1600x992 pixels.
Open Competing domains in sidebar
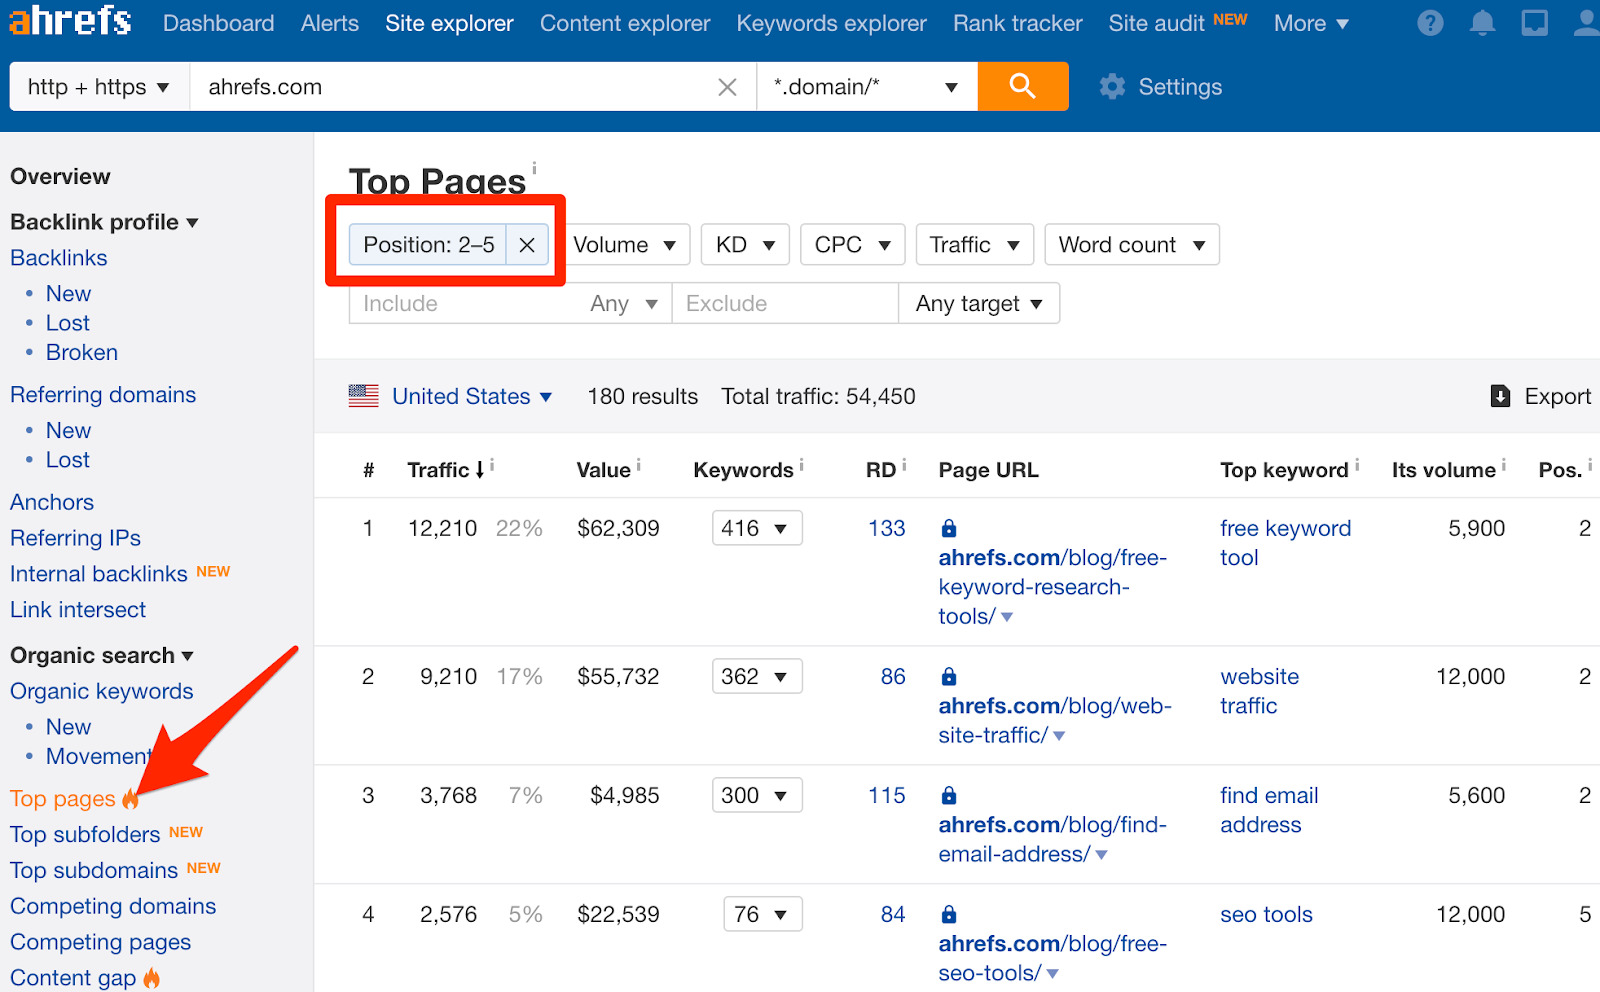(x=113, y=907)
